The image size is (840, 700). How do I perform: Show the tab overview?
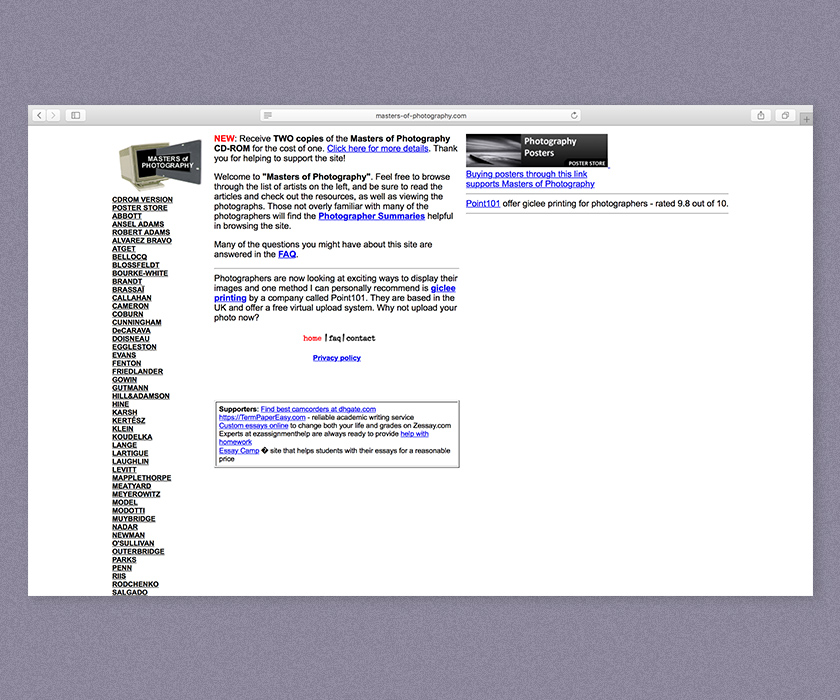[785, 115]
